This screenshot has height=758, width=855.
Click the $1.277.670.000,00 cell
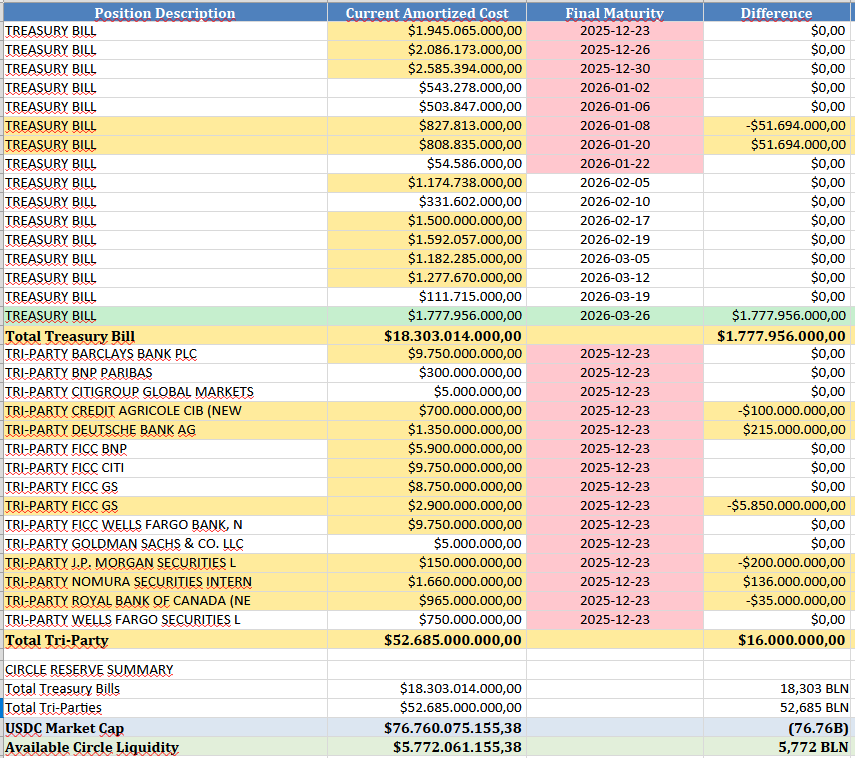tap(426, 278)
